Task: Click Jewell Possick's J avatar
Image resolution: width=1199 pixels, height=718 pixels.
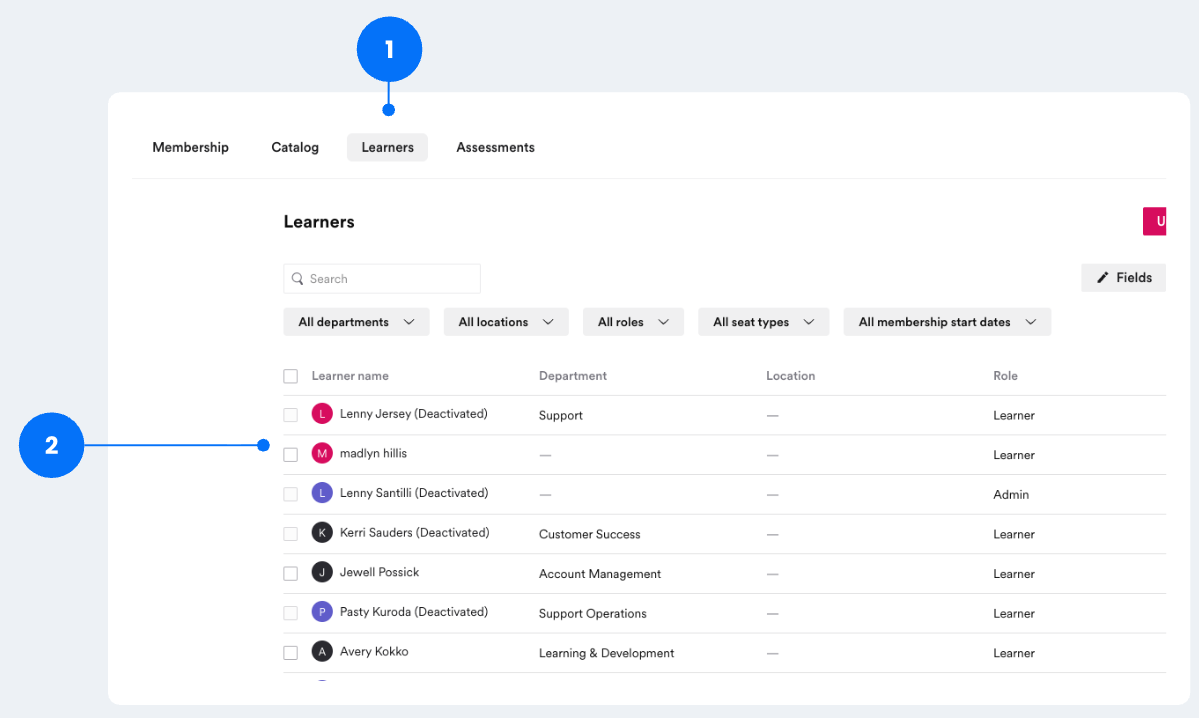Action: coord(322,572)
